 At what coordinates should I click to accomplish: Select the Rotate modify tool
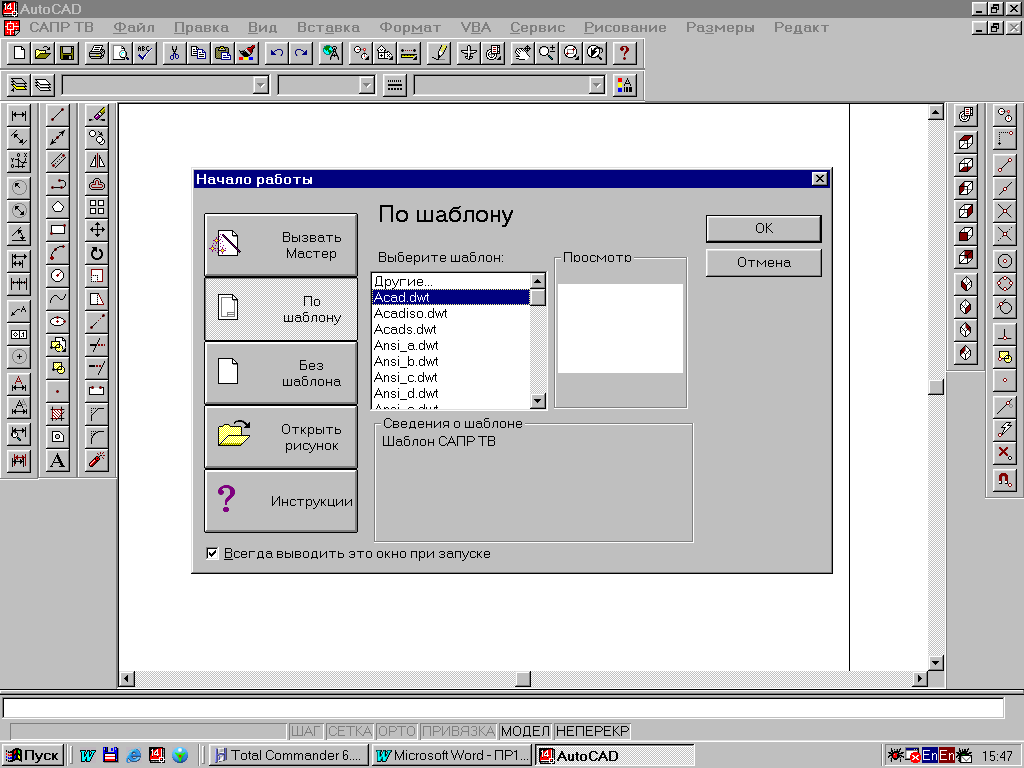pyautogui.click(x=97, y=253)
